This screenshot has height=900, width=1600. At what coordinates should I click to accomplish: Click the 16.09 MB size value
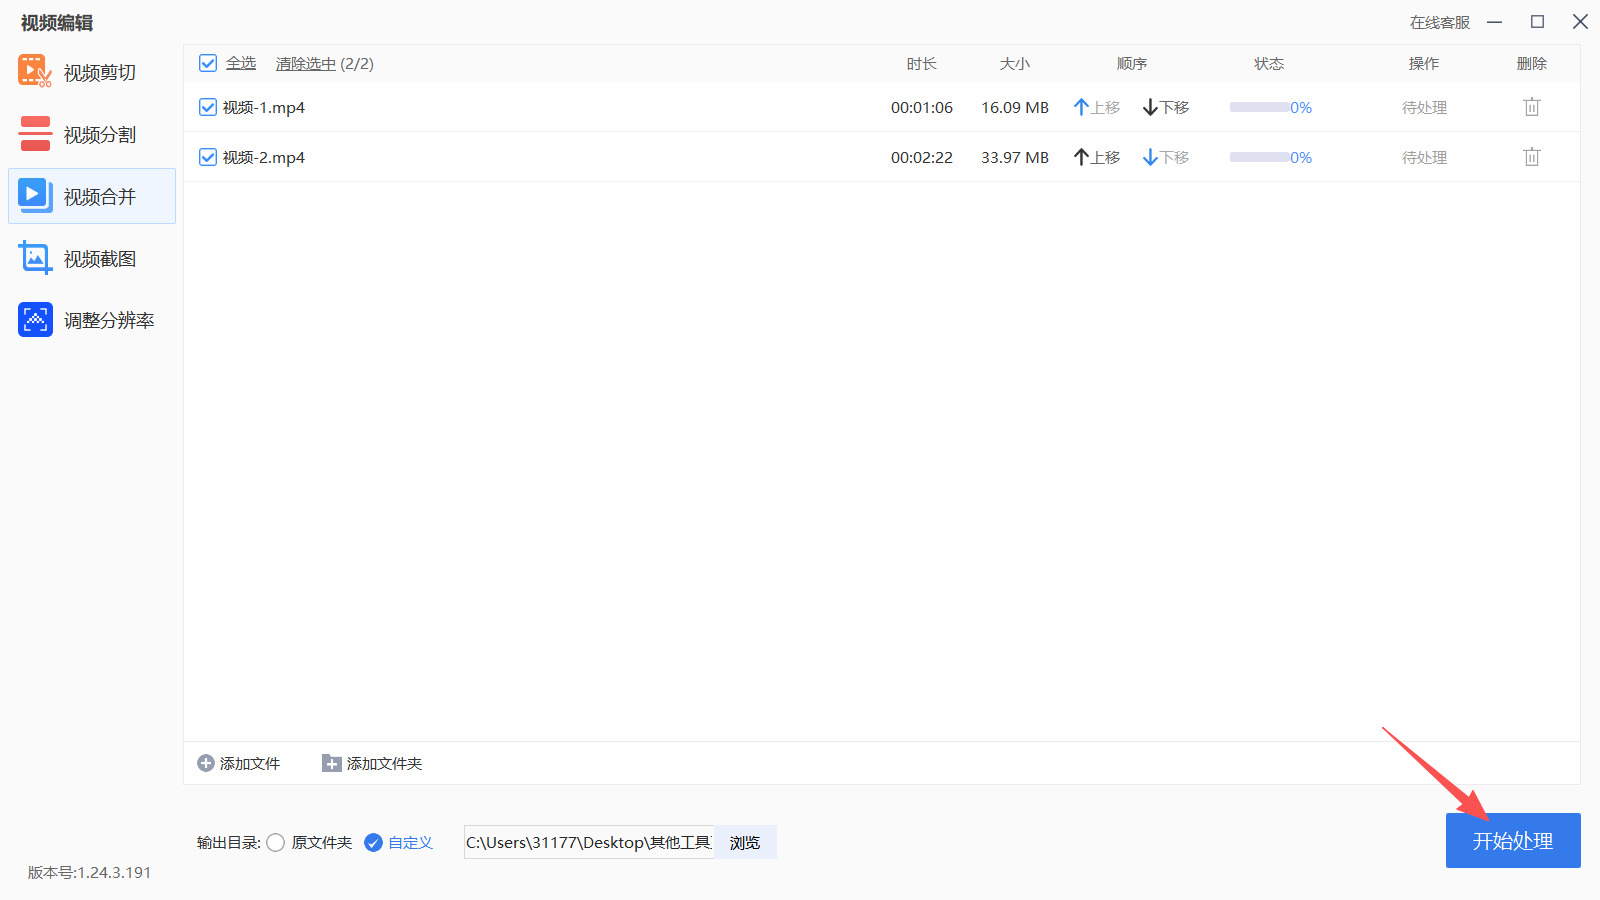pyautogui.click(x=1015, y=107)
